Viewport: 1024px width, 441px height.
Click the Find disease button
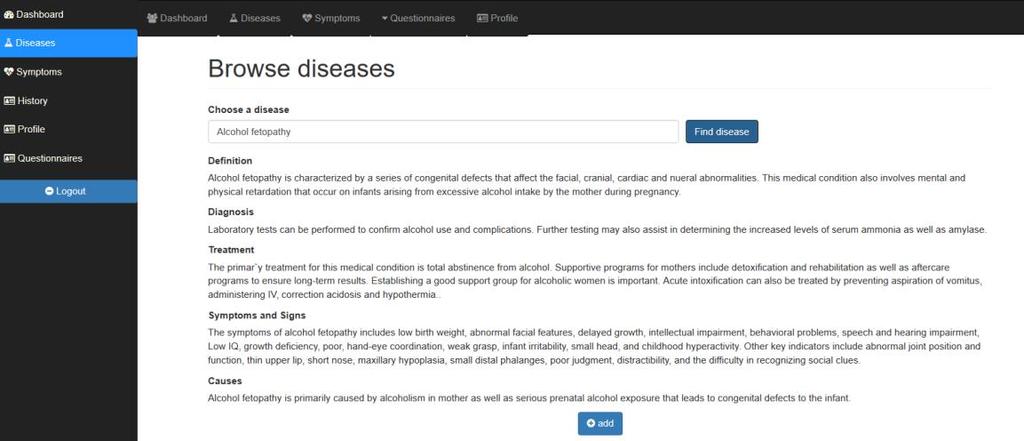[x=722, y=131]
